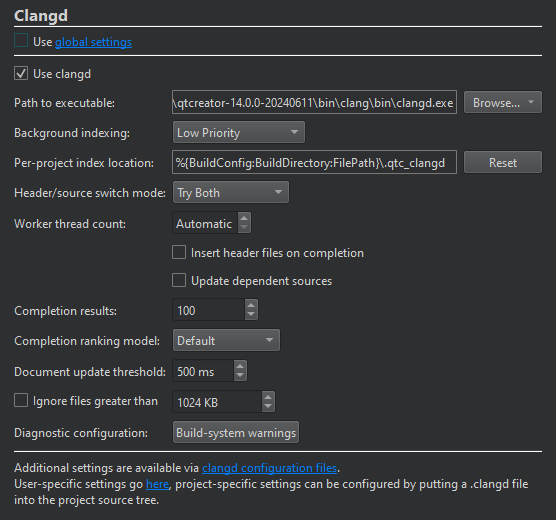Decrease the 1024 KB file size limit
This screenshot has height=520, width=556.
coord(268,406)
